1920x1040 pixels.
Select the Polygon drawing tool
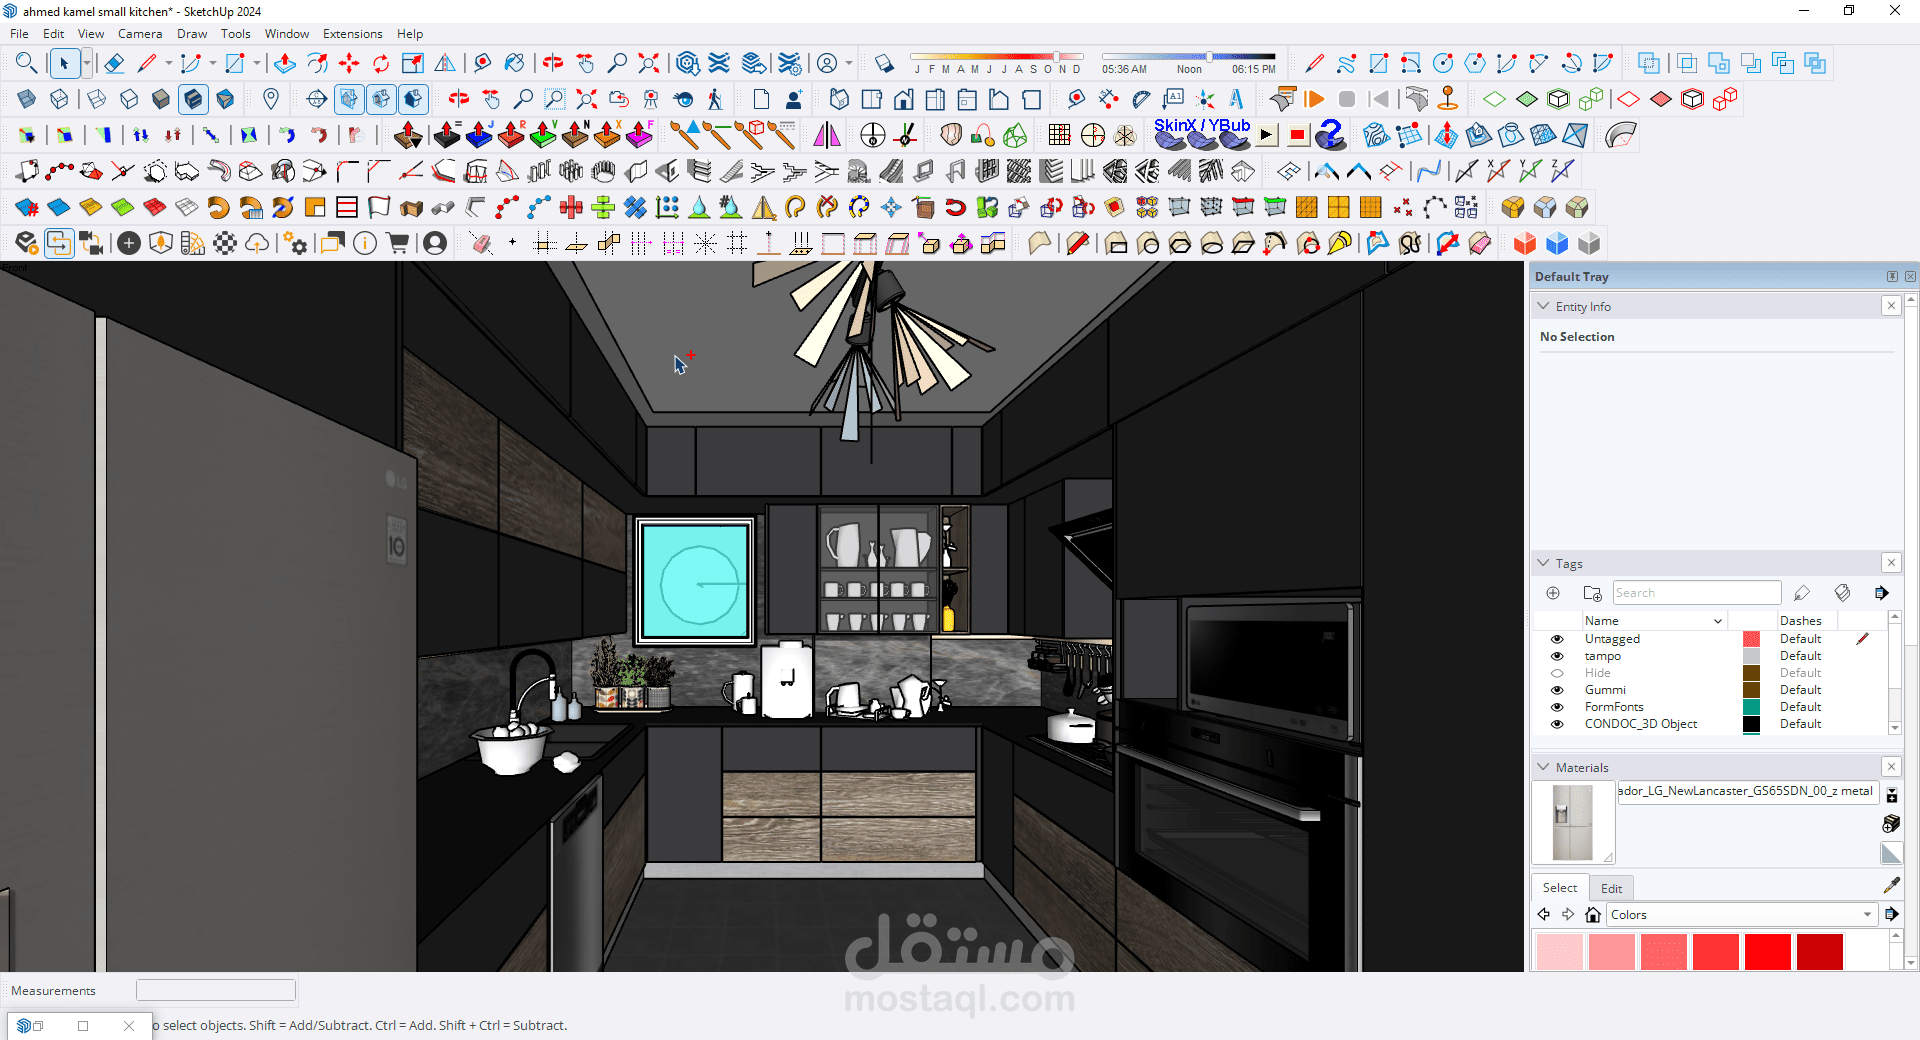(x=1475, y=64)
